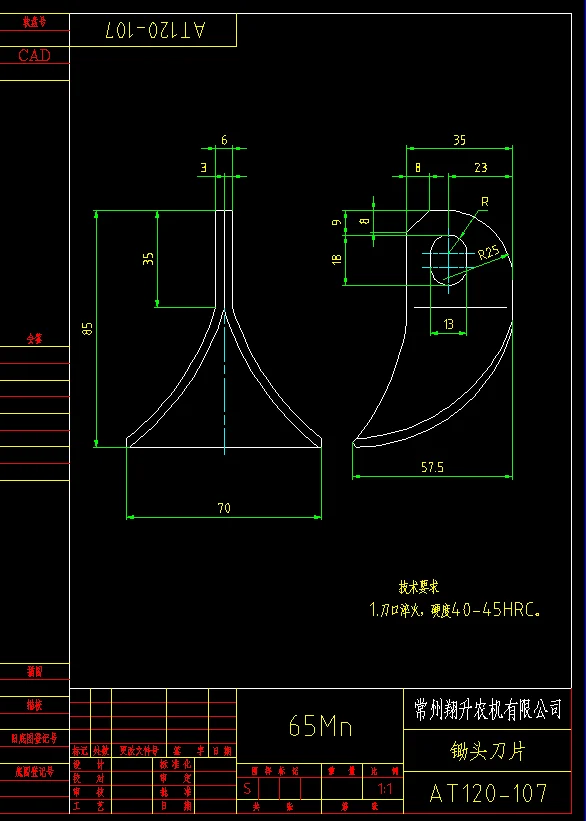
Task: Select the vertical 9 dimension text
Action: (337, 222)
